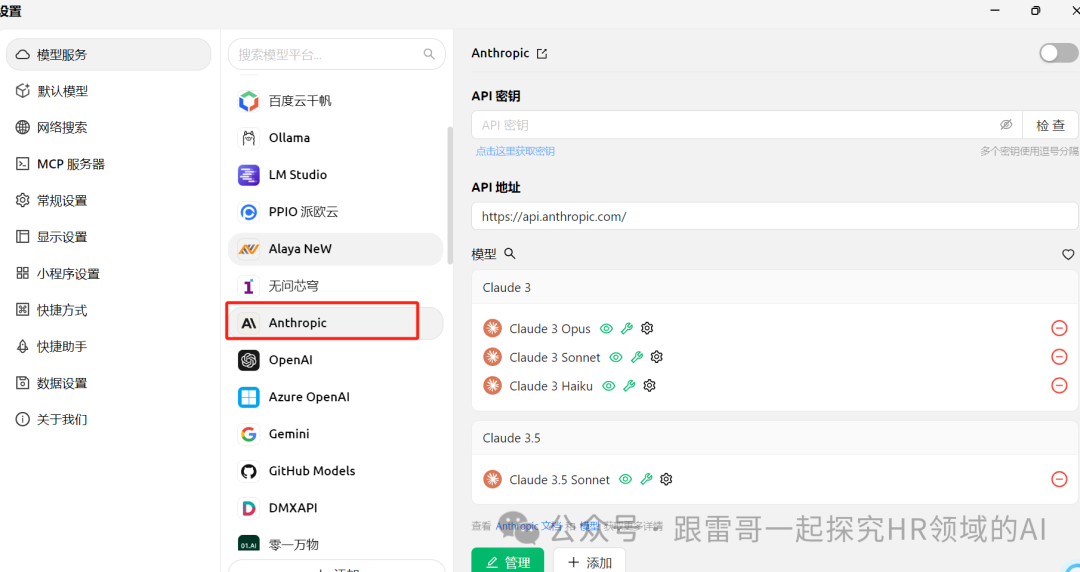Viewport: 1080px width, 572px height.
Task: Click the vision eye icon for Claude 3 Opus
Action: coord(606,329)
